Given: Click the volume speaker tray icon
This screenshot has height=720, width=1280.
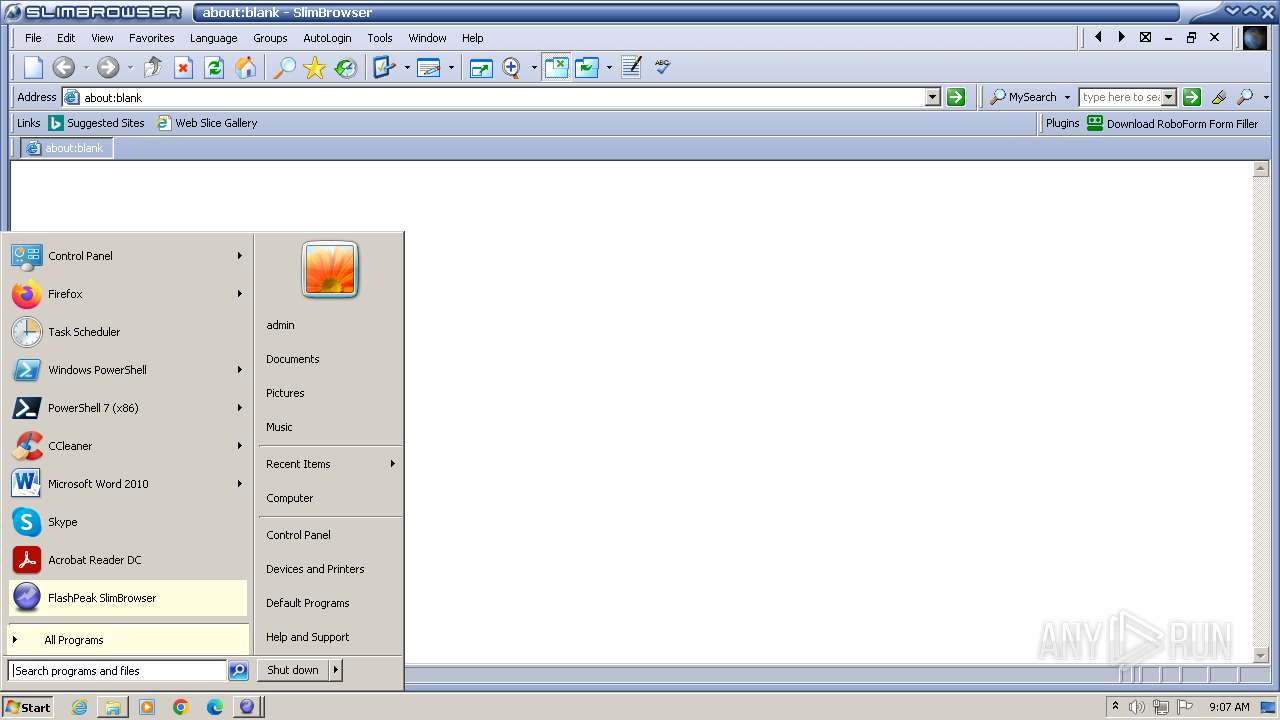Looking at the screenshot, I should pos(1137,707).
